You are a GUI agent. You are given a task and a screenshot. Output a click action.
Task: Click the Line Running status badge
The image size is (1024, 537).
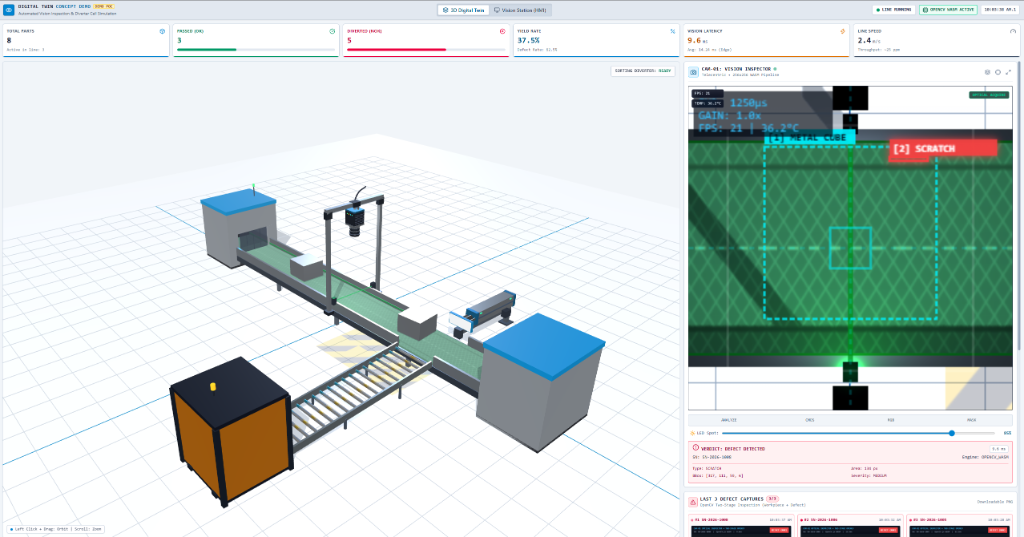[x=894, y=10]
